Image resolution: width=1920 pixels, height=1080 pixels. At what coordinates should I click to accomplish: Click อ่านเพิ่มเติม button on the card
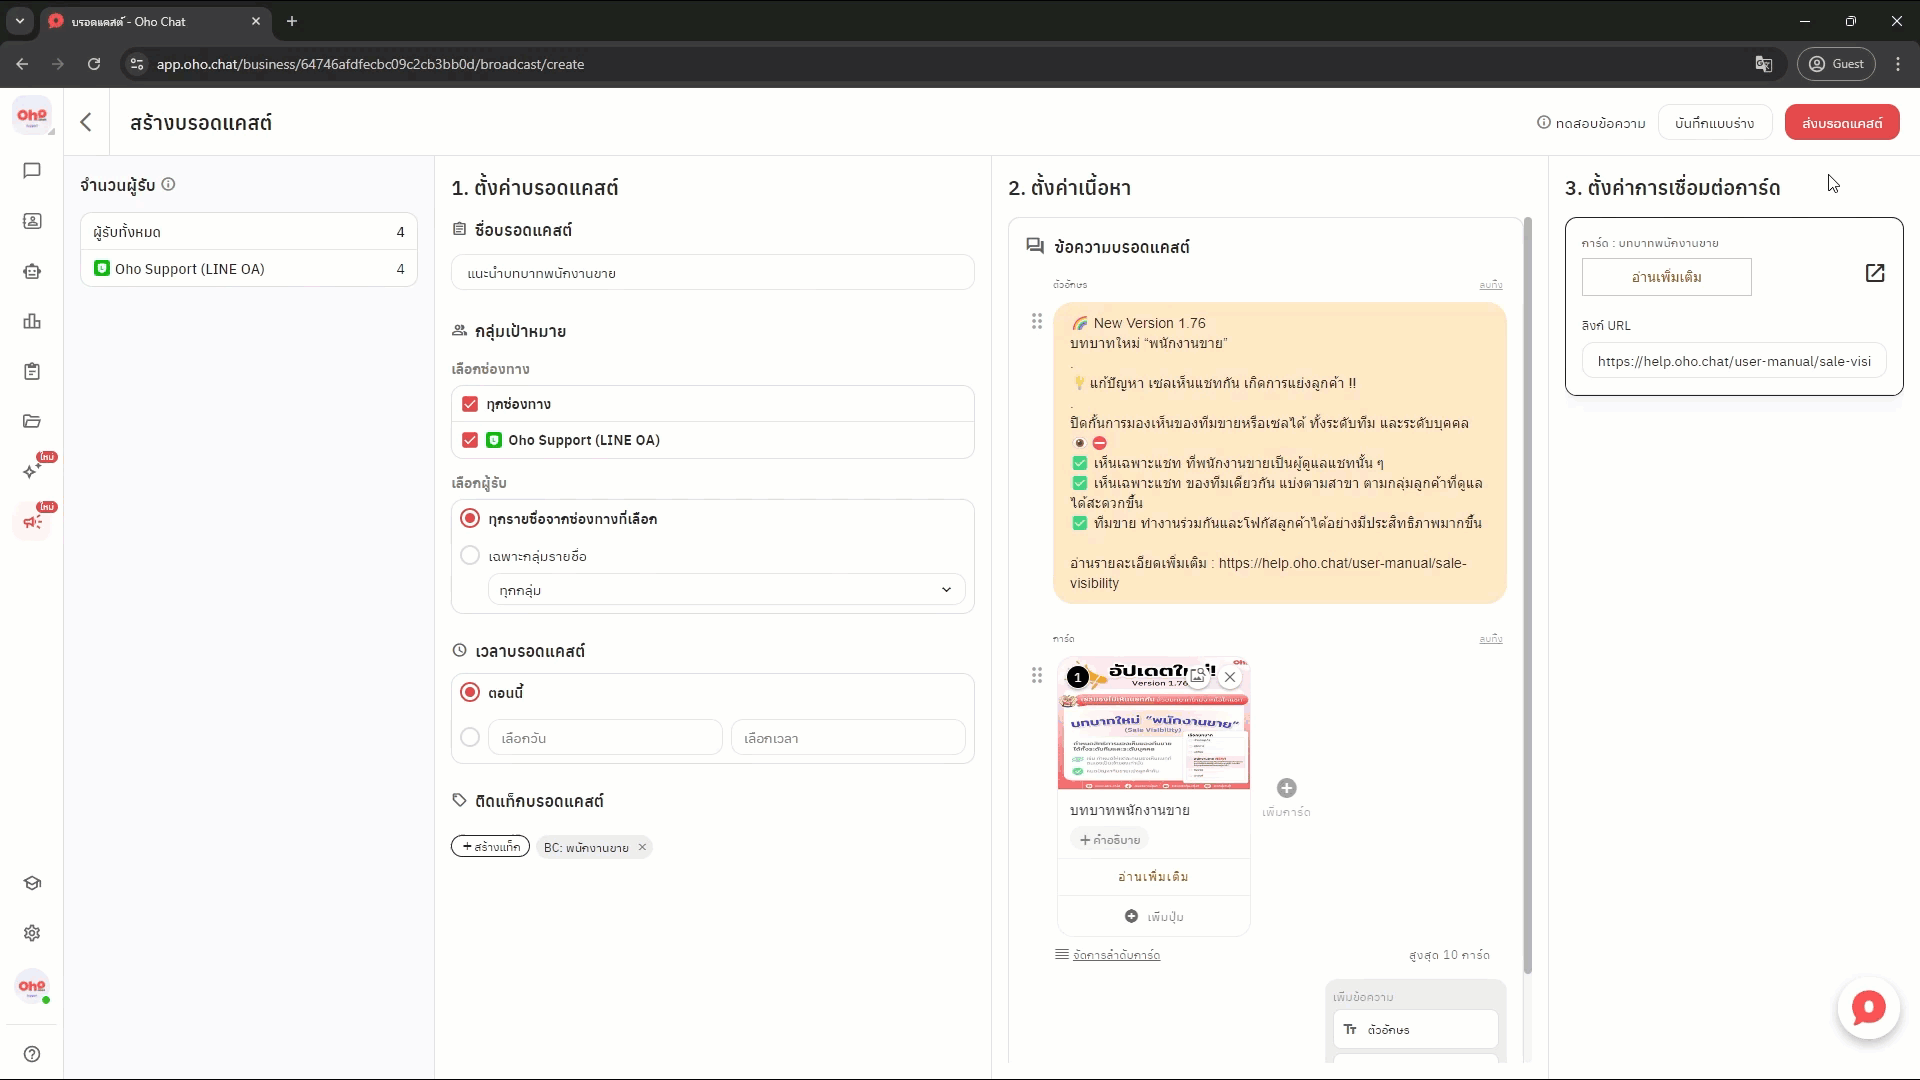(1153, 876)
